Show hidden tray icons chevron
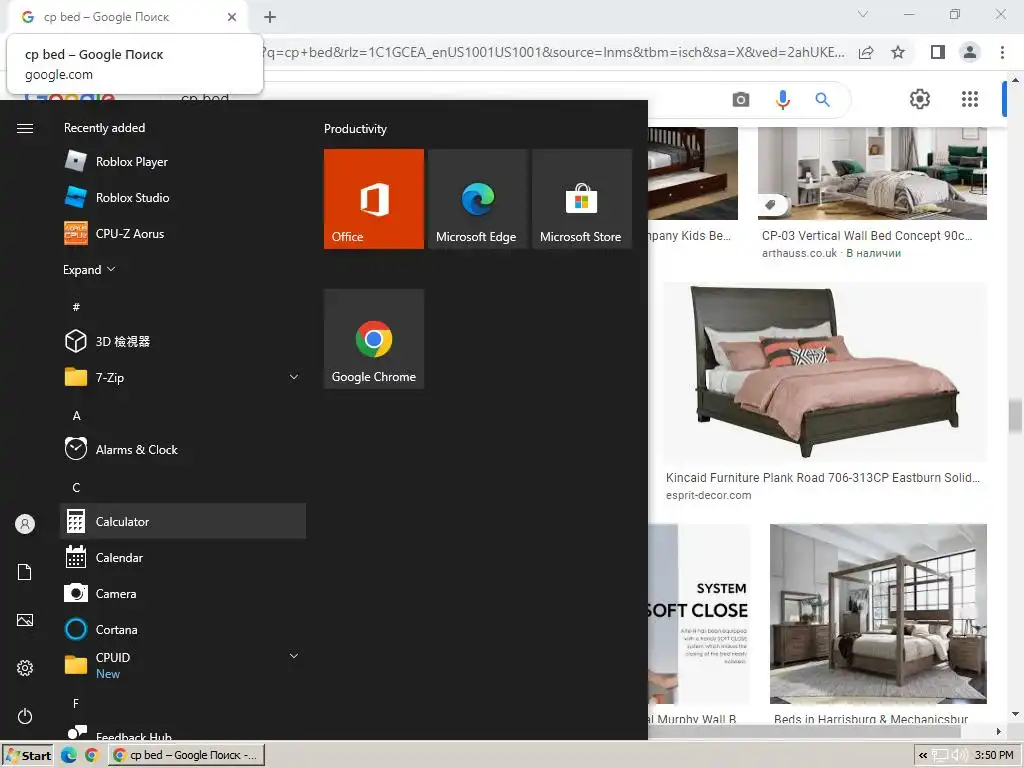 coord(923,755)
